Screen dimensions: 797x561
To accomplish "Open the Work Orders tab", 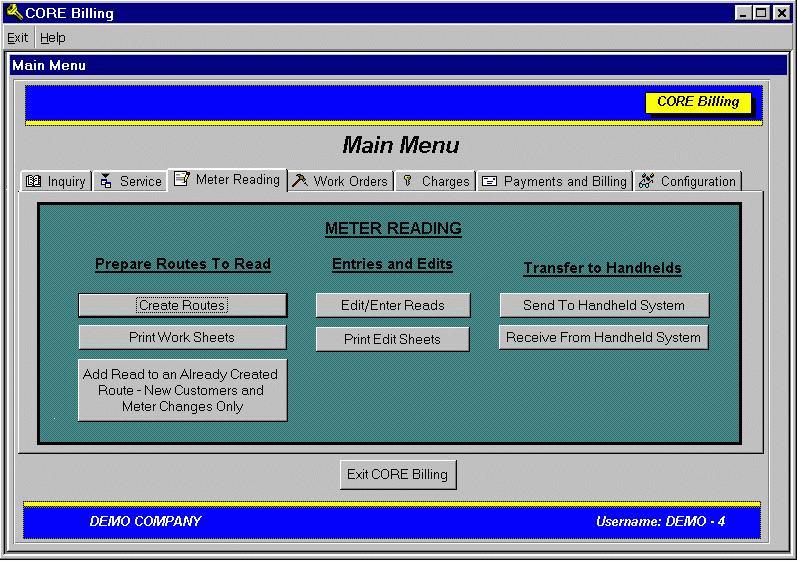I will click(341, 181).
